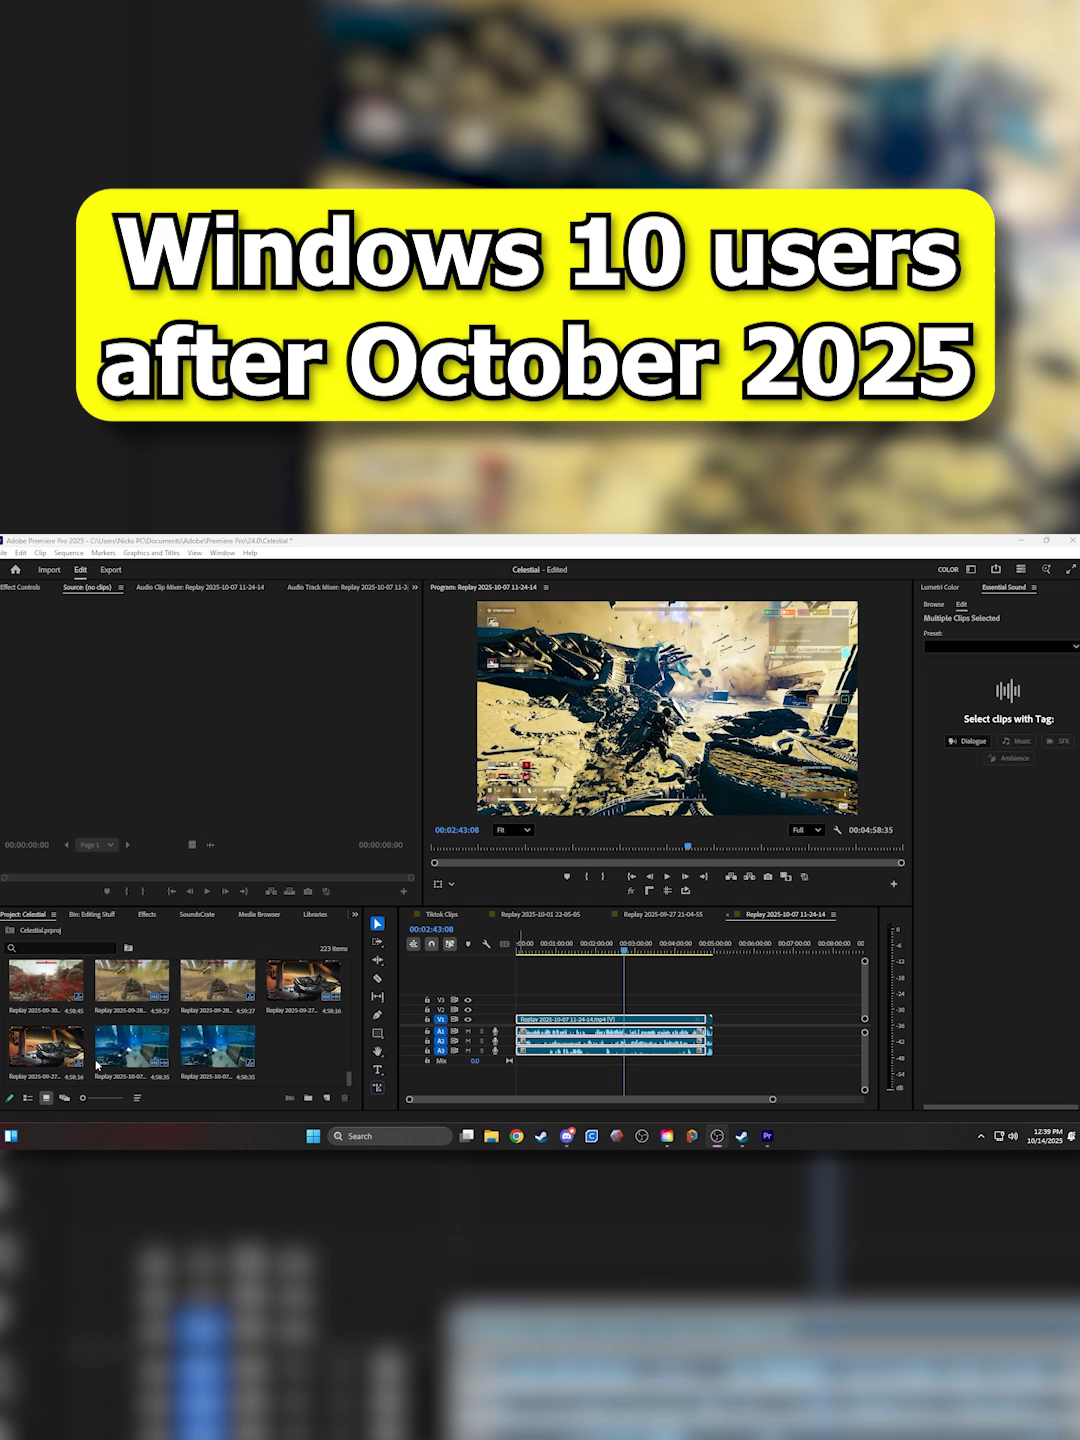Mute audio track A1

467,1032
